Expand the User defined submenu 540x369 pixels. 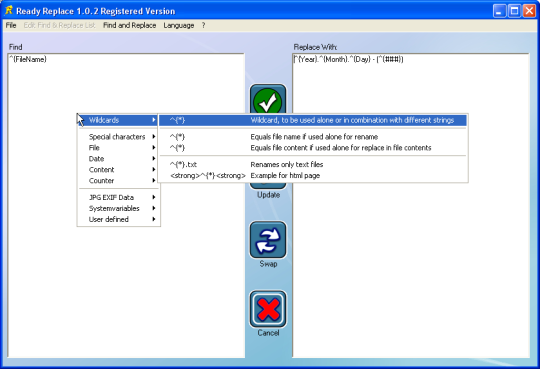(118, 219)
